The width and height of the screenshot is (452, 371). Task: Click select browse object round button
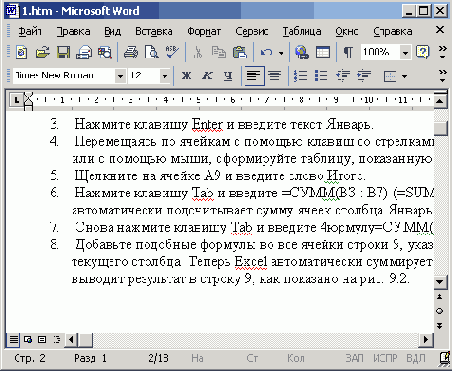(440, 311)
